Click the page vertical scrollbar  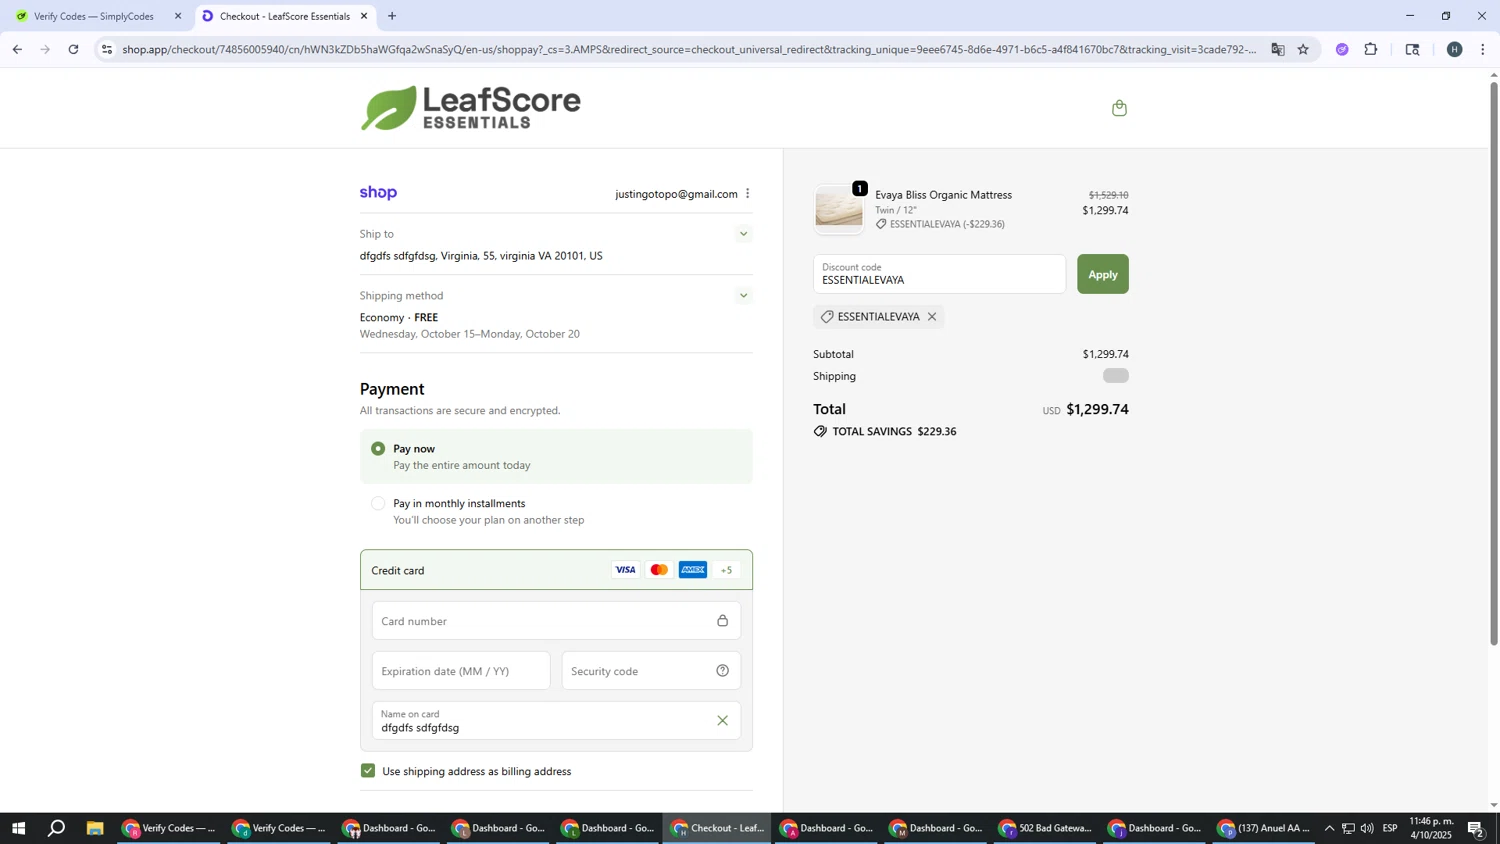click(1494, 363)
